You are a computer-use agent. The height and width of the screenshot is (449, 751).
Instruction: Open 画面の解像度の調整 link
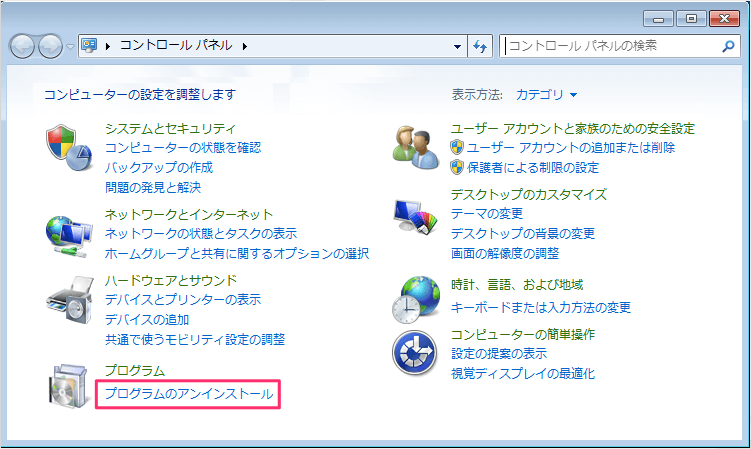pos(505,253)
